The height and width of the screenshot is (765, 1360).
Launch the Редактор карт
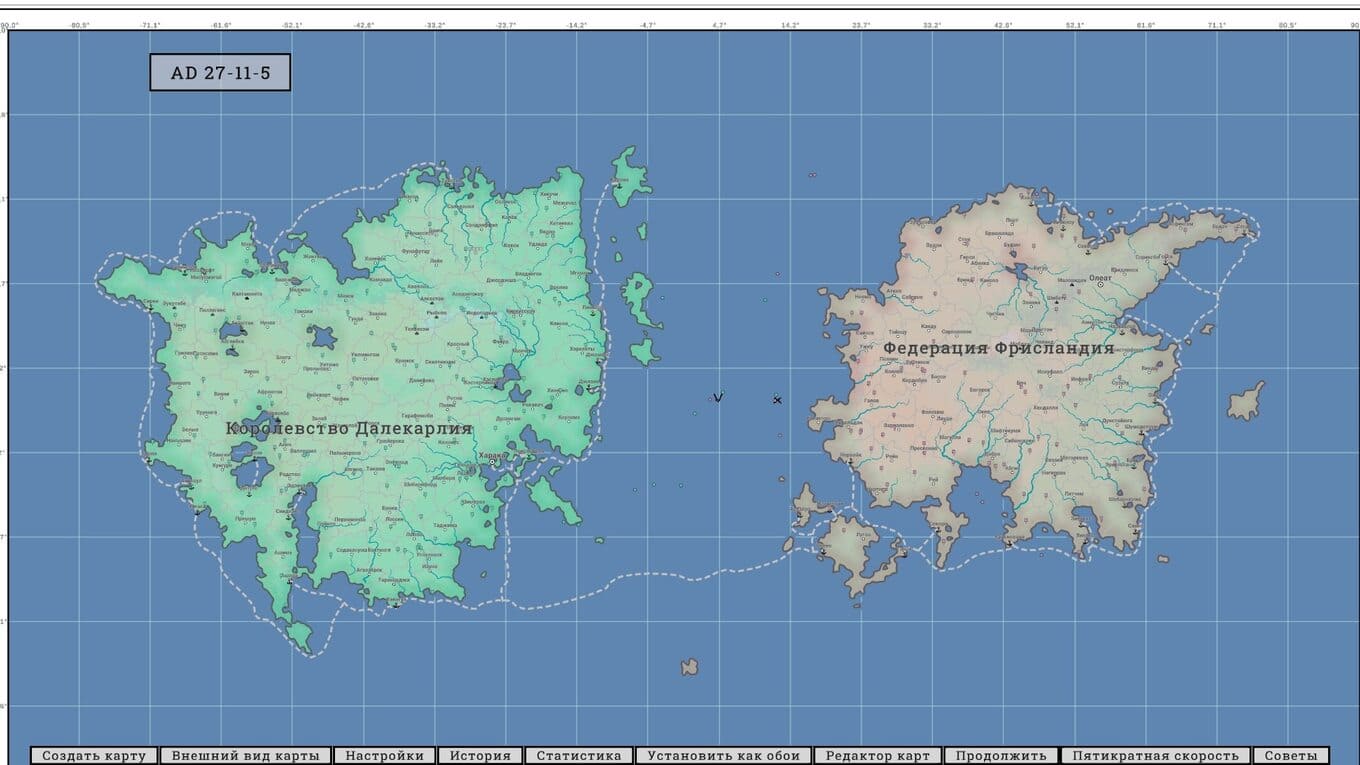point(877,756)
